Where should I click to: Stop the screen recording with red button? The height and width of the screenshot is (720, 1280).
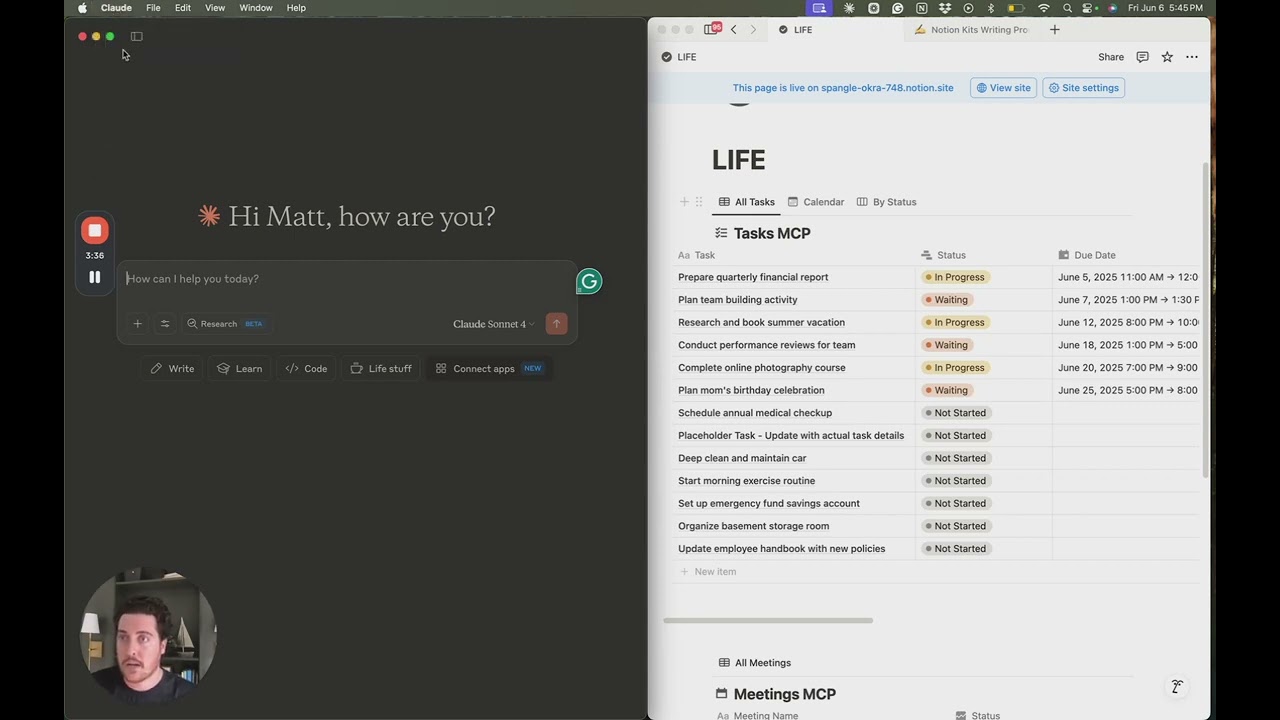pyautogui.click(x=95, y=231)
